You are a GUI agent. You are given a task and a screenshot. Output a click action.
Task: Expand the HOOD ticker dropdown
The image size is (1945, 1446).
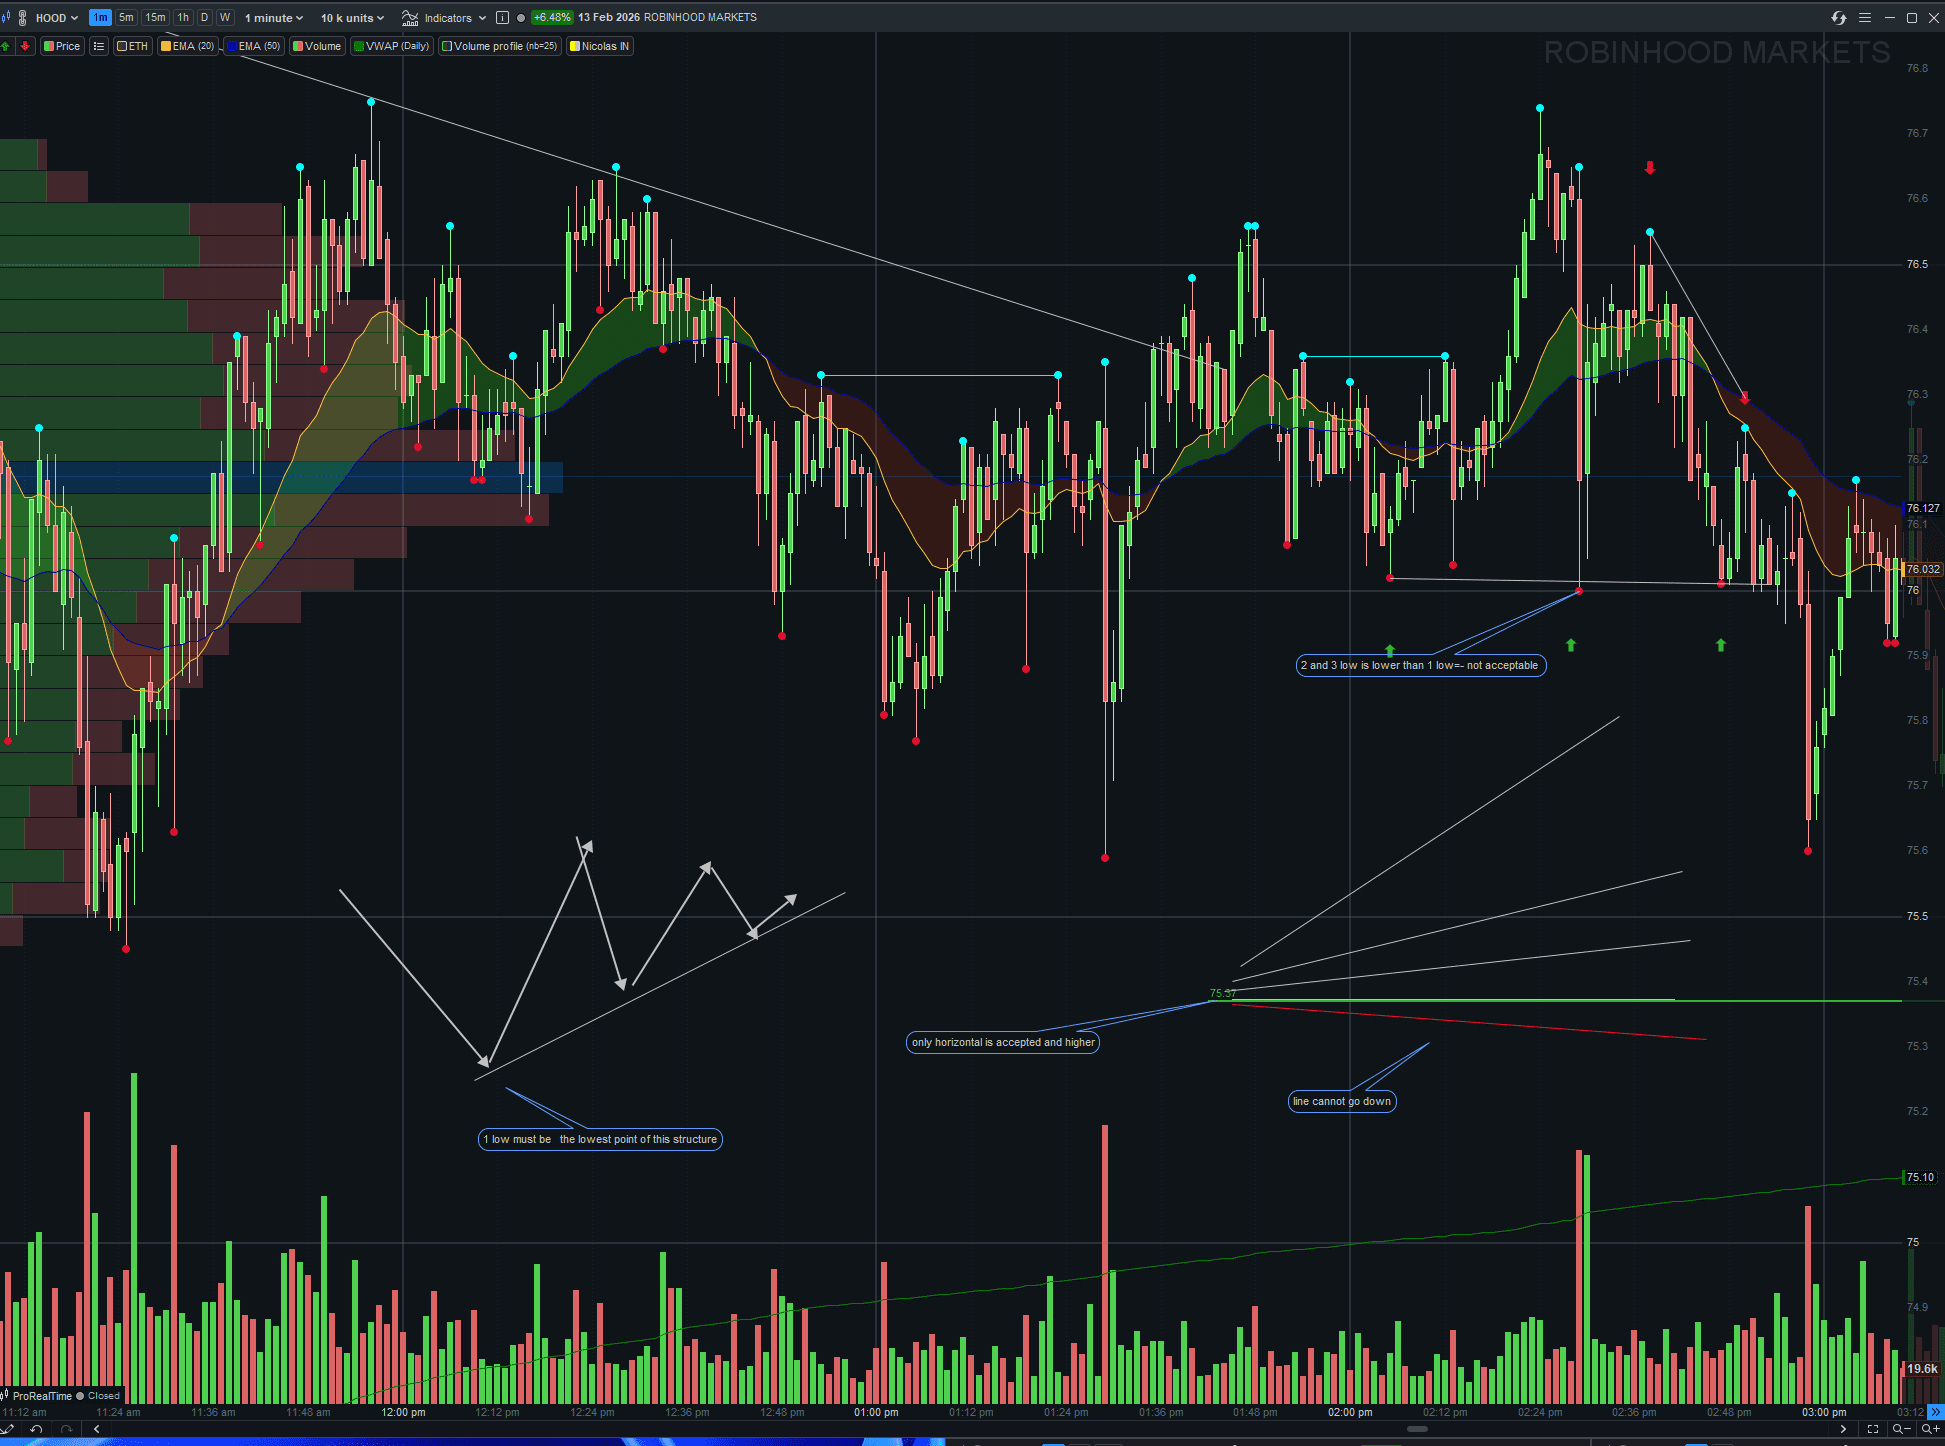tap(56, 17)
